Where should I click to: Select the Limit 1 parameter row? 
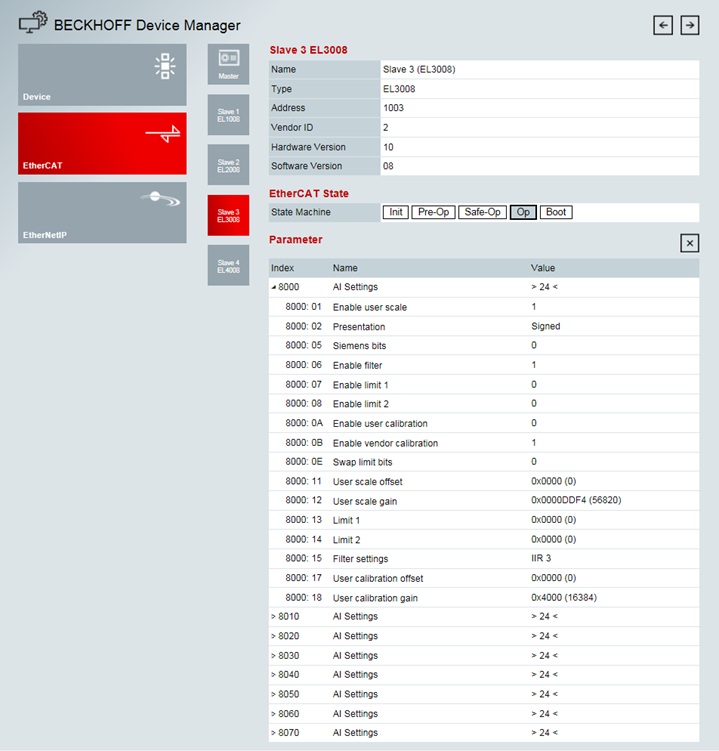(x=484, y=520)
